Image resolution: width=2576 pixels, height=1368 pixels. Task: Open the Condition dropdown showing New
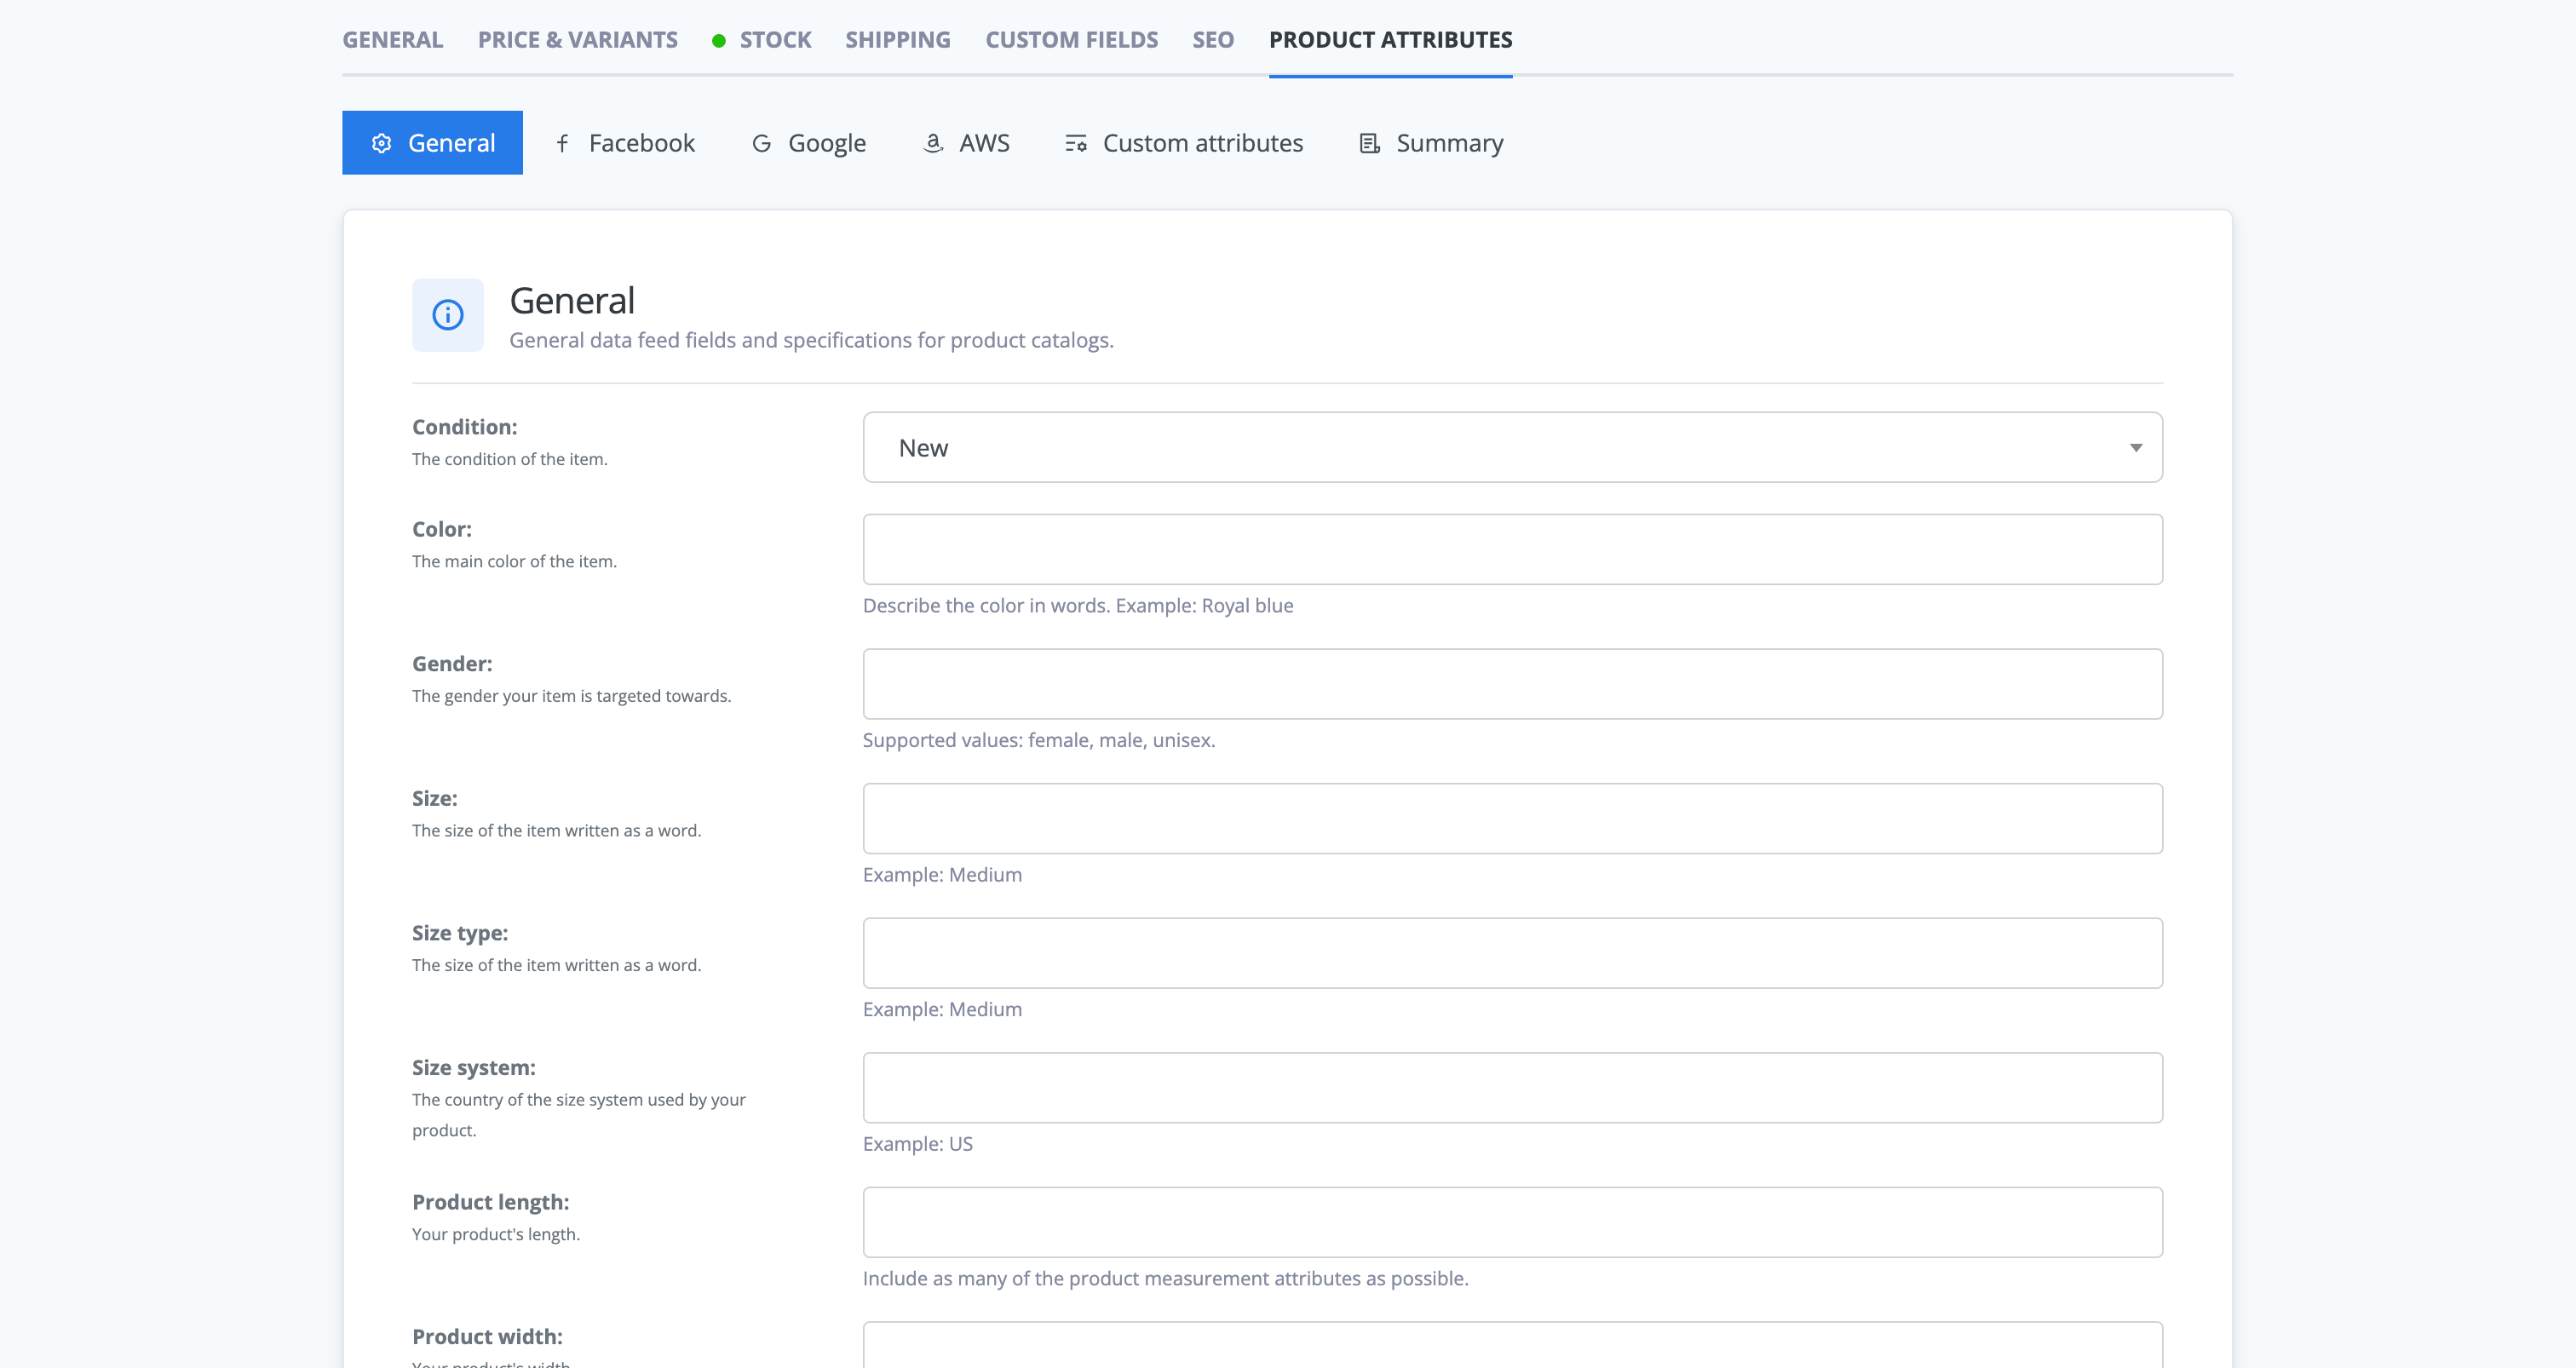[1512, 447]
